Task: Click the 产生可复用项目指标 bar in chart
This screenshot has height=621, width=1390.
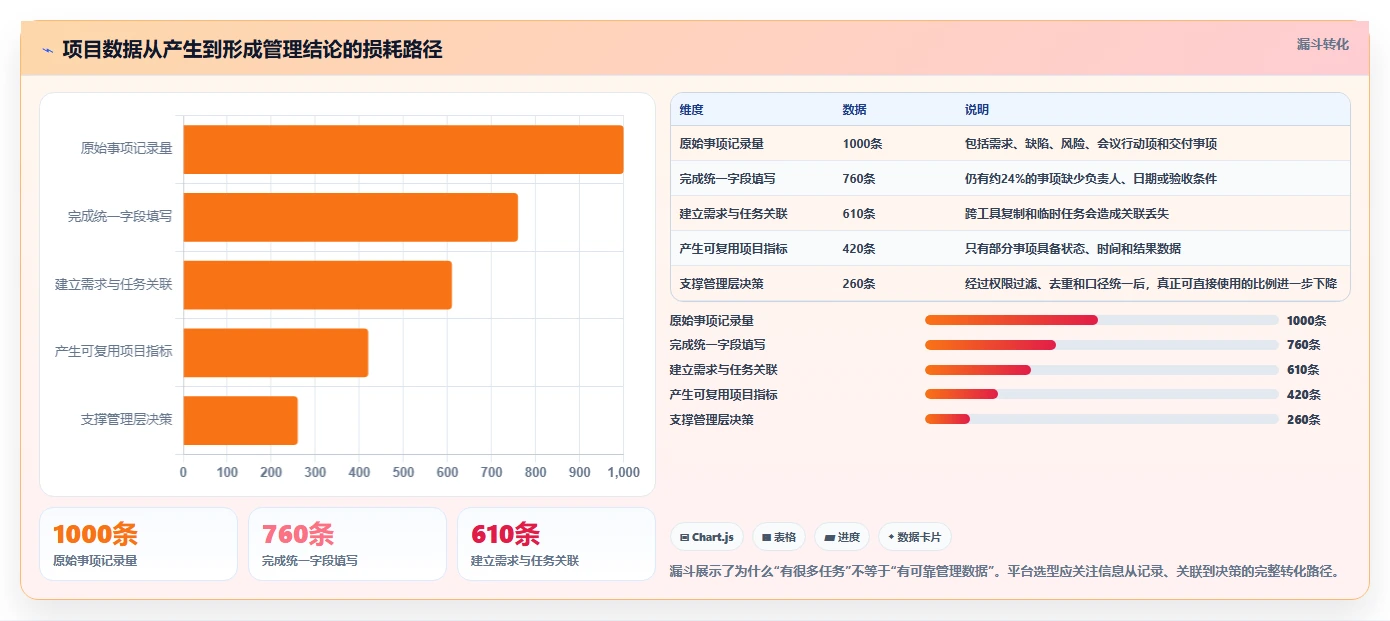Action: 275,353
